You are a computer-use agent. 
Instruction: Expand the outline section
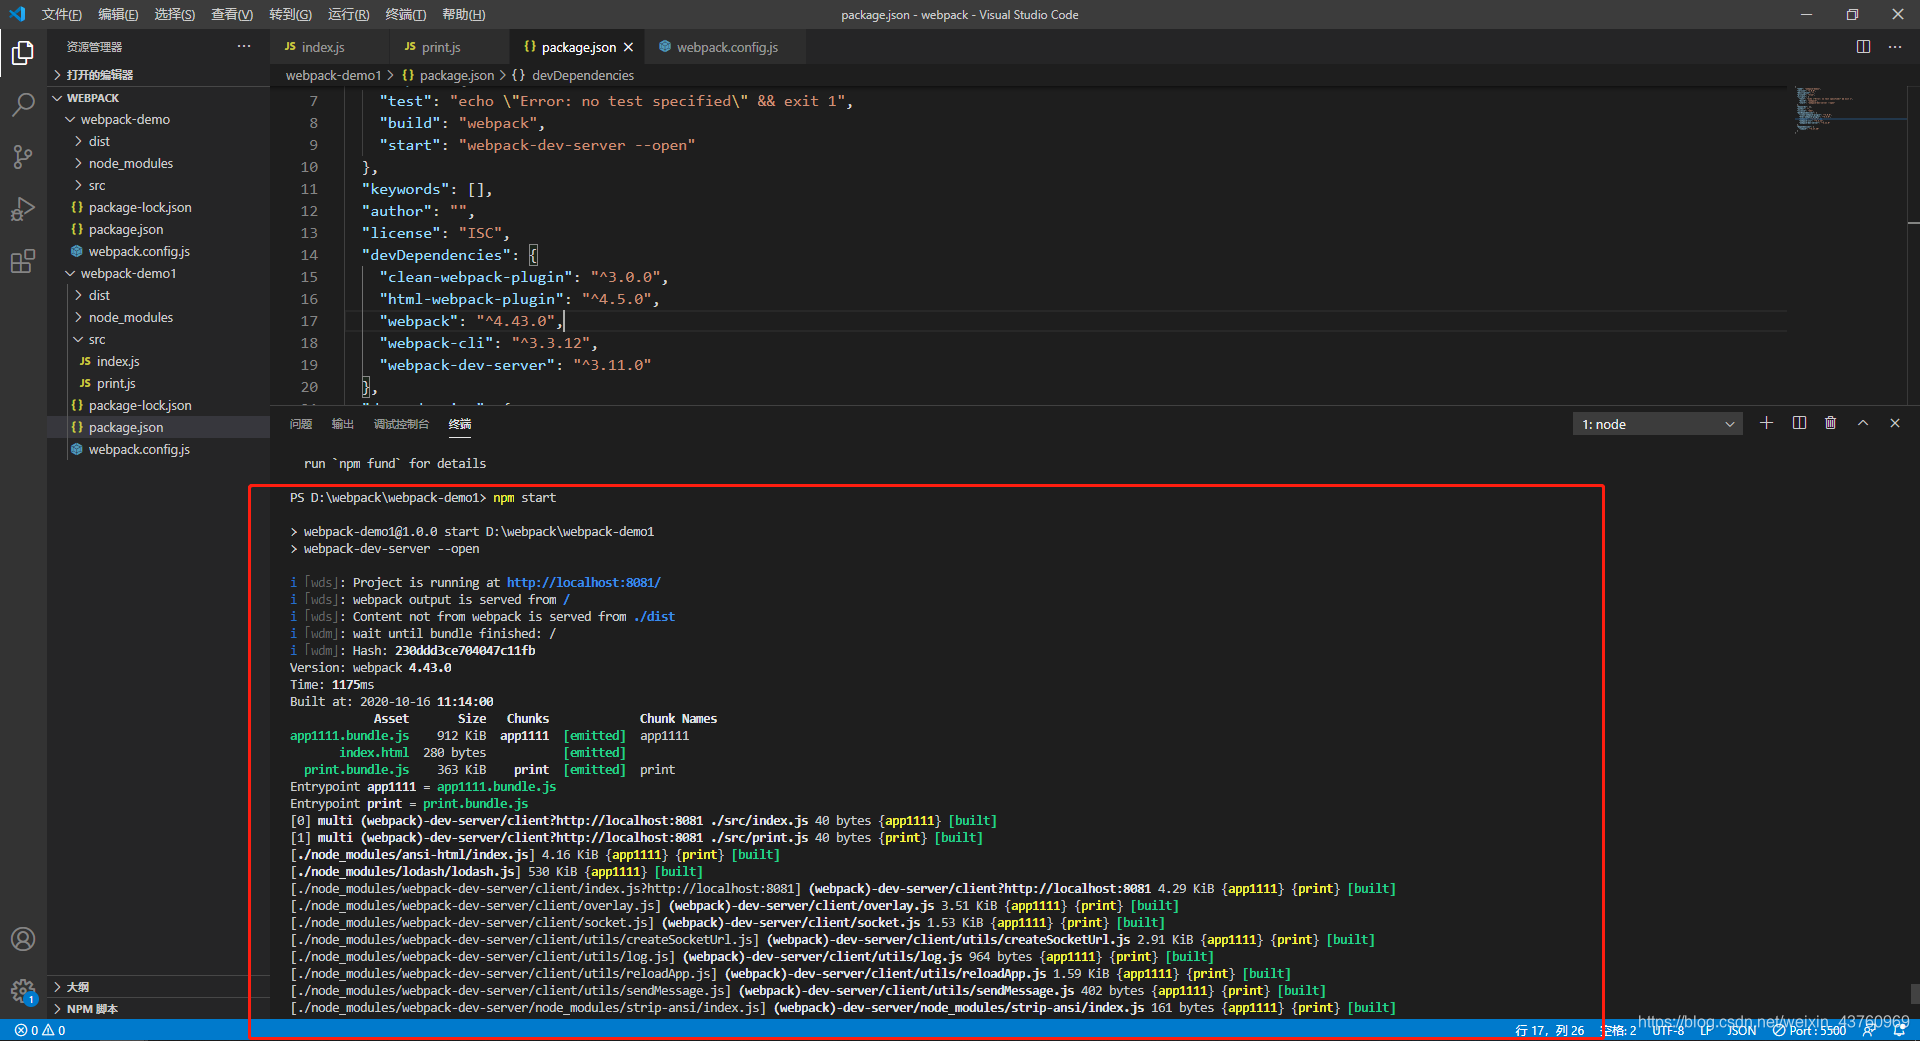coord(77,986)
